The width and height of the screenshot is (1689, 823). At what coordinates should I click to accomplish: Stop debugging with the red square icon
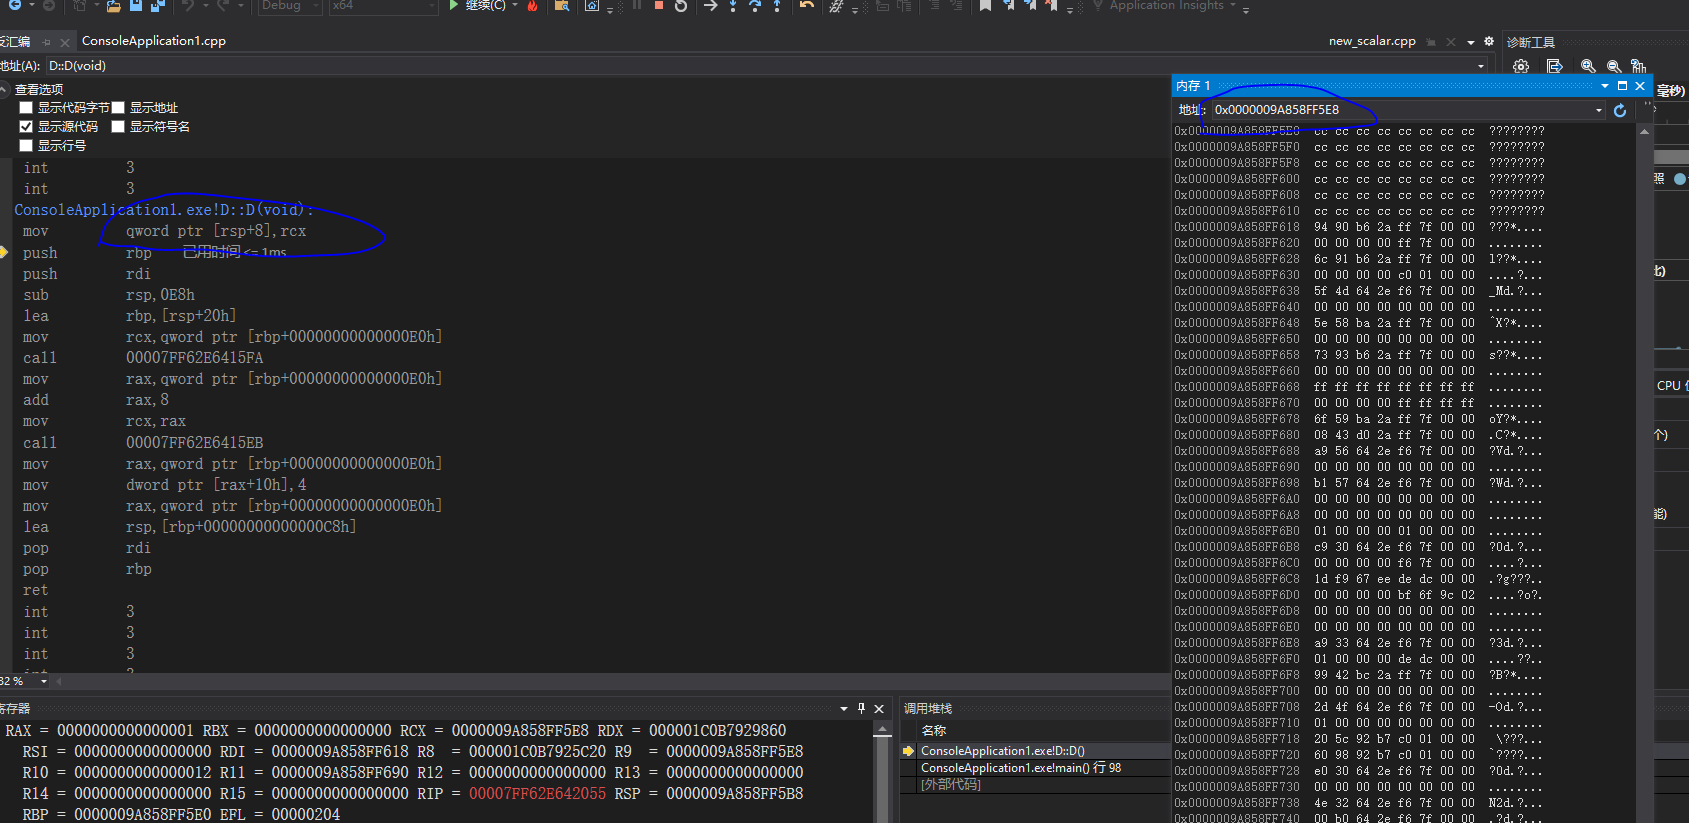[659, 6]
